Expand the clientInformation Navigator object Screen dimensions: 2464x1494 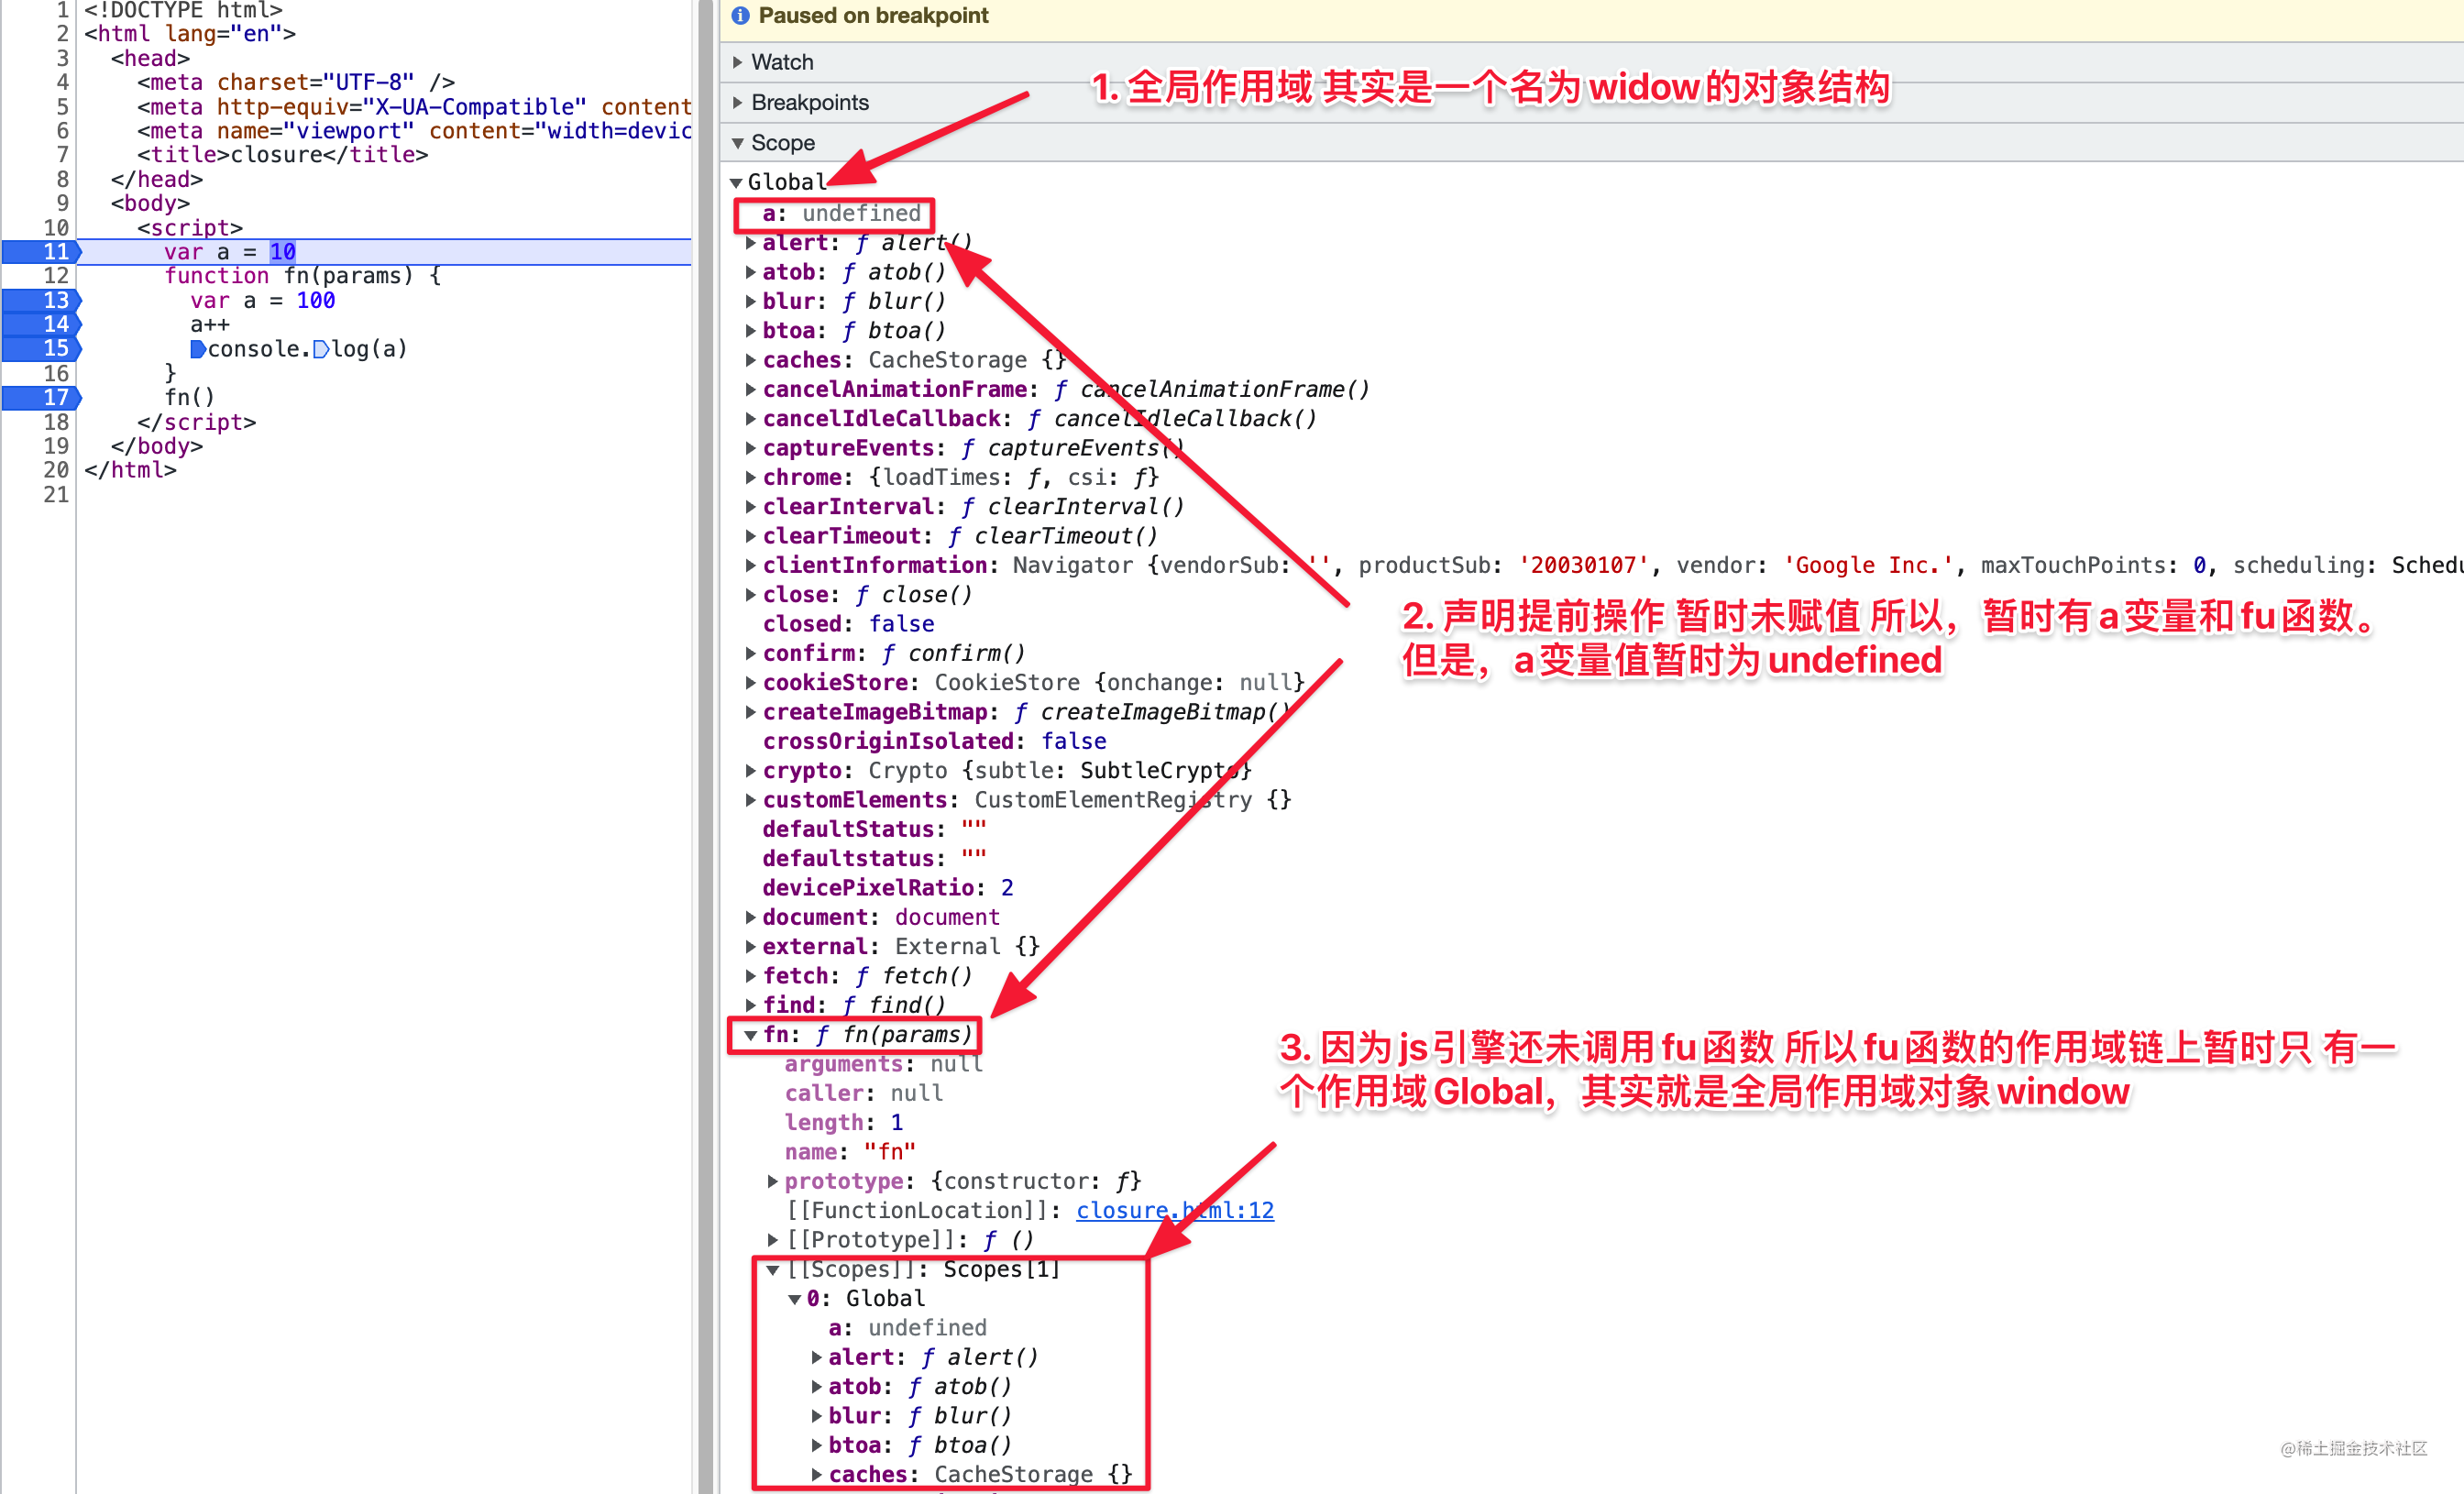750,565
